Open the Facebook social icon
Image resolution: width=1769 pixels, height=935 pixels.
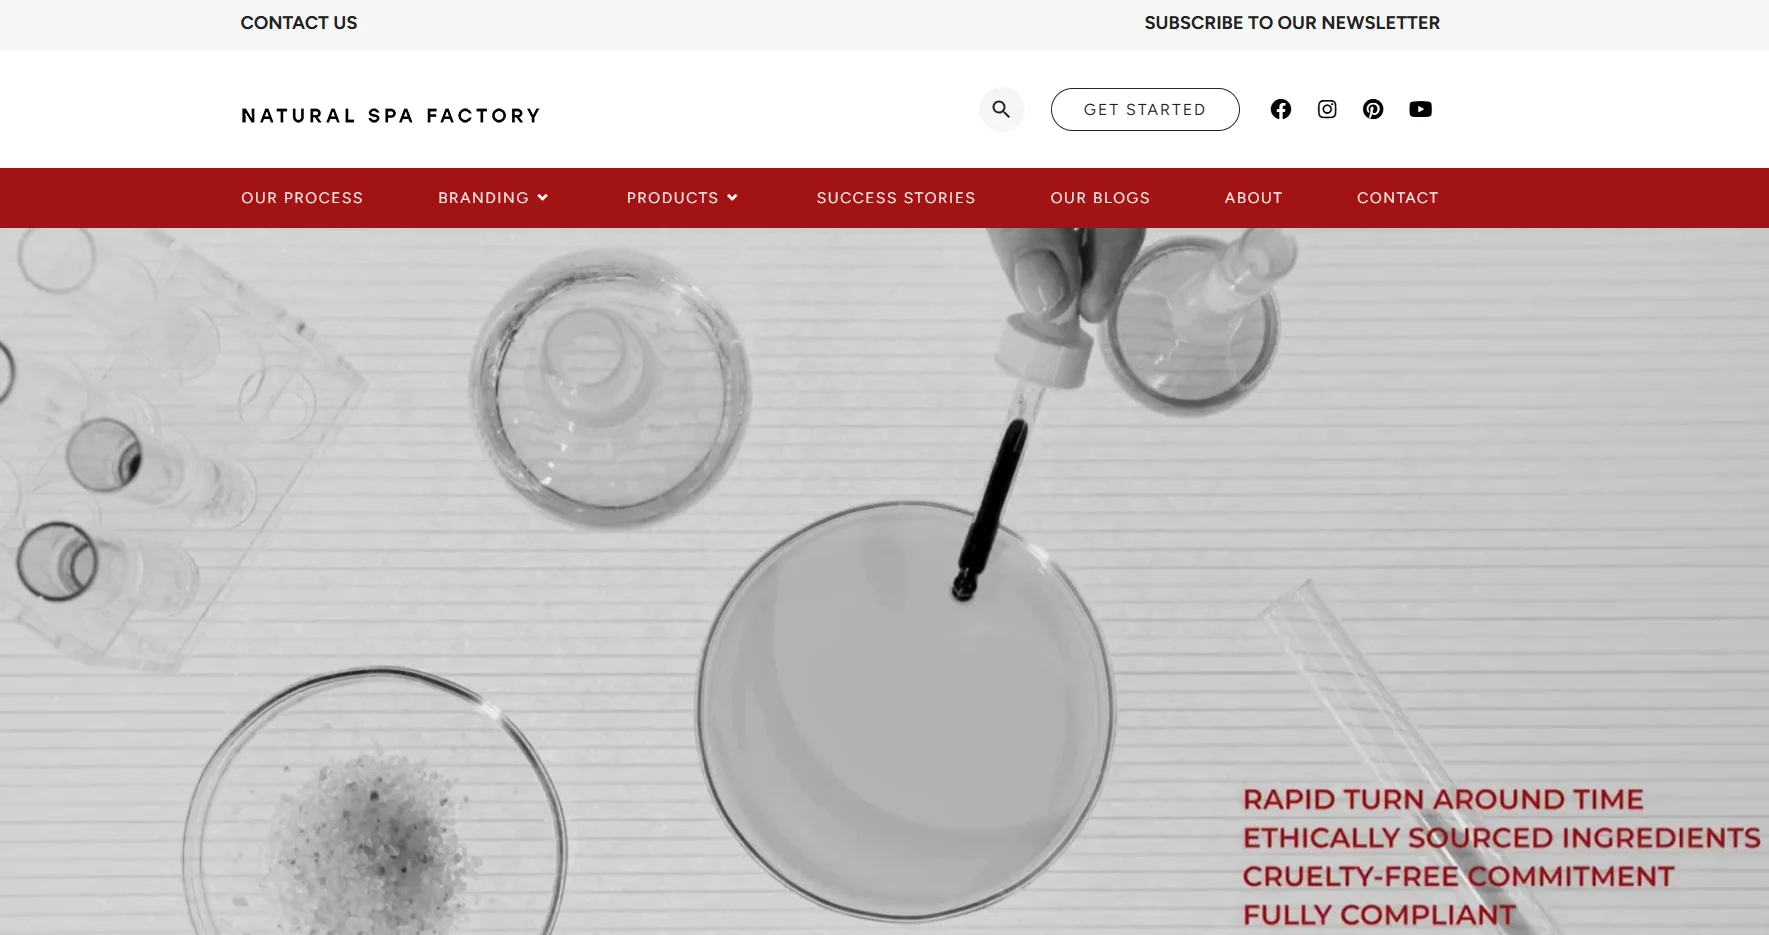click(x=1281, y=109)
